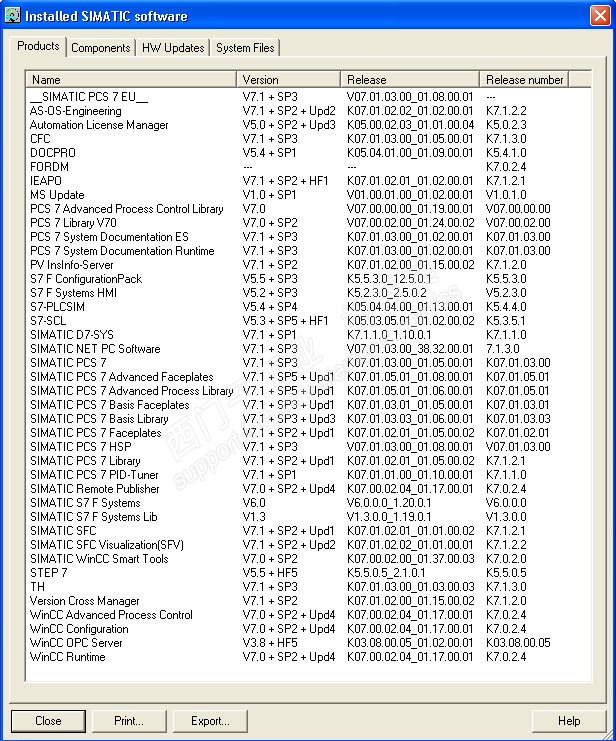Sort by the Name column header
This screenshot has width=616, height=741.
pos(131,79)
